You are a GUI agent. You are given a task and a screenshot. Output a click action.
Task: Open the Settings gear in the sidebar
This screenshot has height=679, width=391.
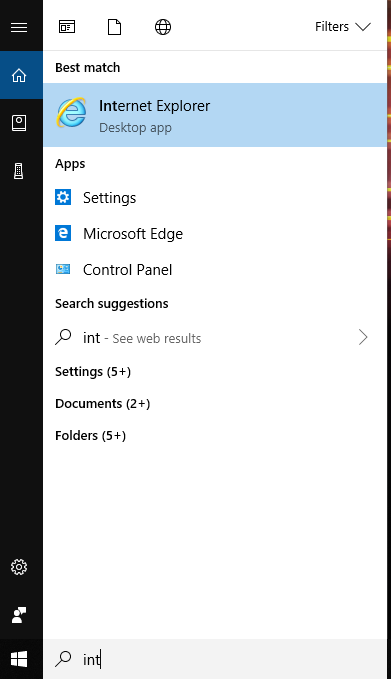coord(19,566)
